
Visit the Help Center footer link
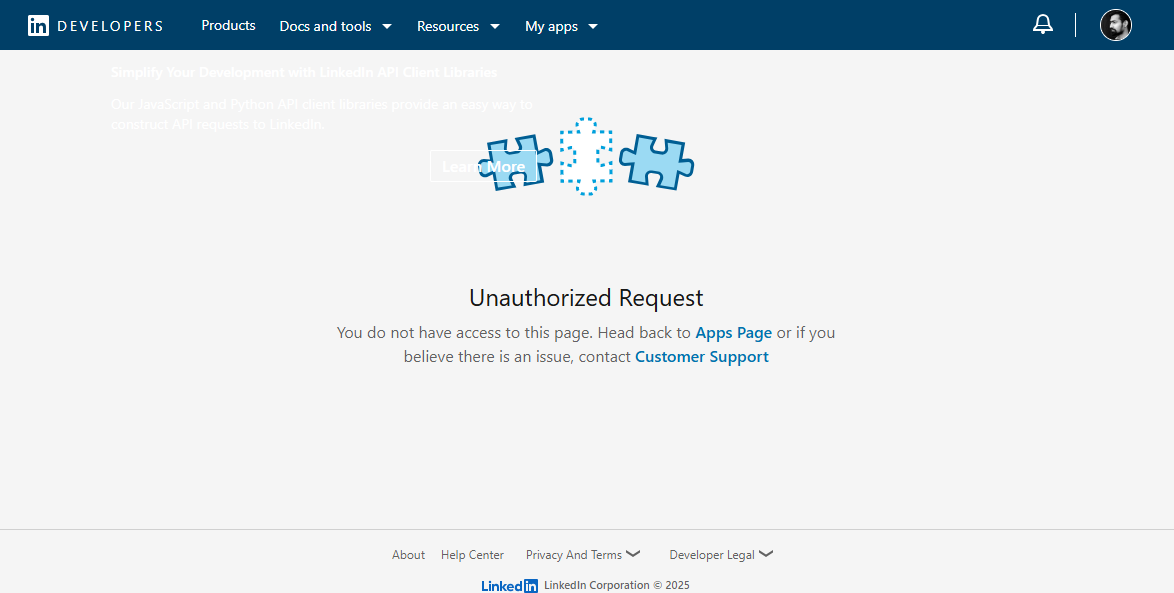pyautogui.click(x=472, y=555)
